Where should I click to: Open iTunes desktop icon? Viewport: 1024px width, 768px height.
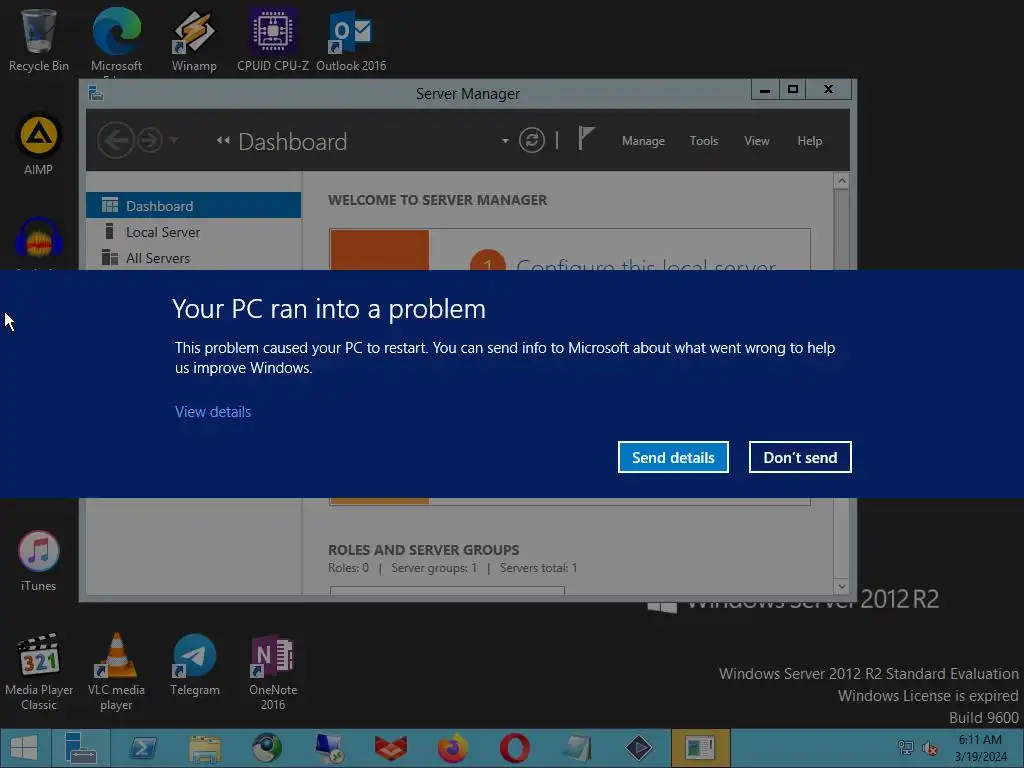point(39,560)
